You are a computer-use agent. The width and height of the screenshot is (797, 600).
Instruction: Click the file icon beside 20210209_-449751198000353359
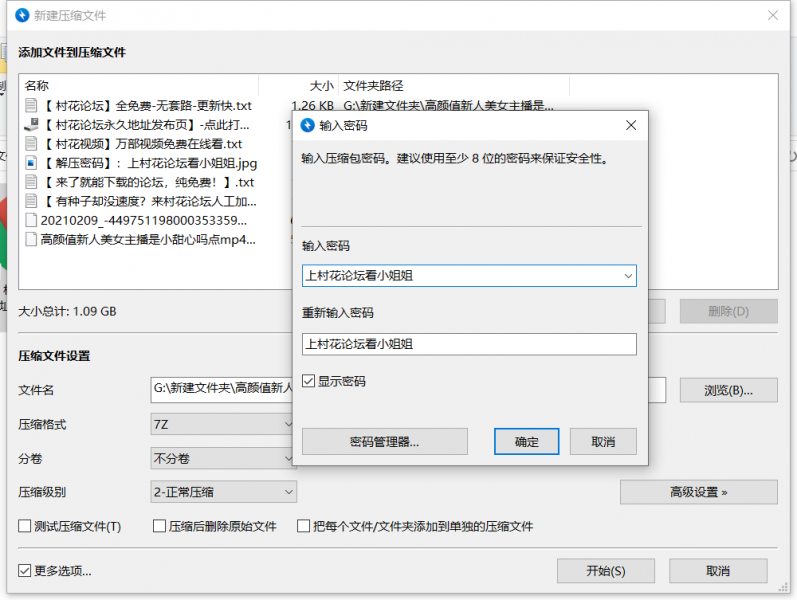[x=31, y=220]
